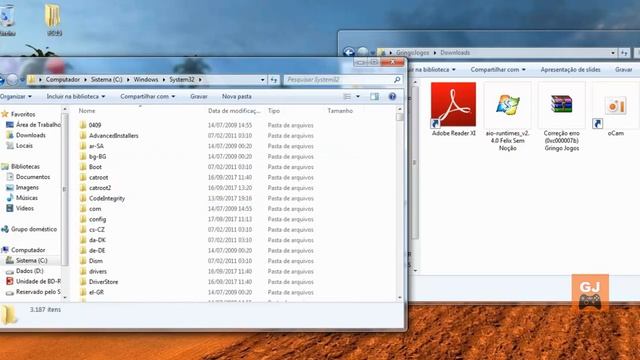
Task: Click the Pesquisar System32 search field
Action: coord(339,80)
